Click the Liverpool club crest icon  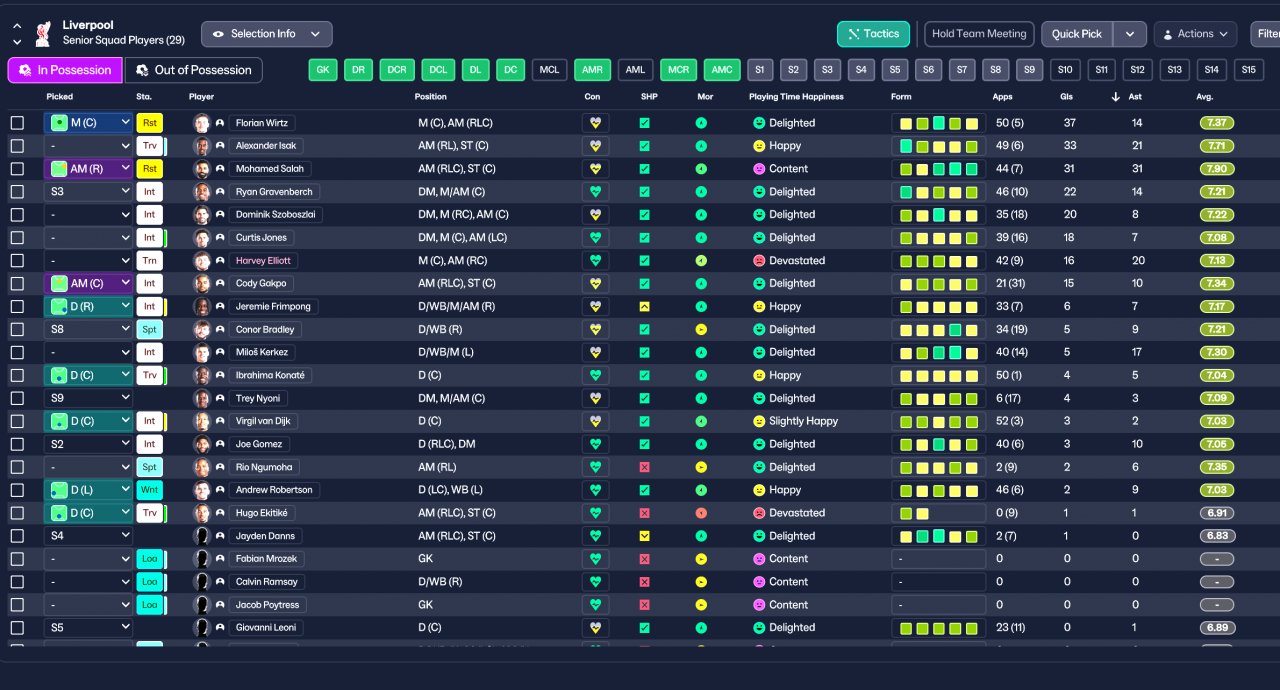(42, 34)
